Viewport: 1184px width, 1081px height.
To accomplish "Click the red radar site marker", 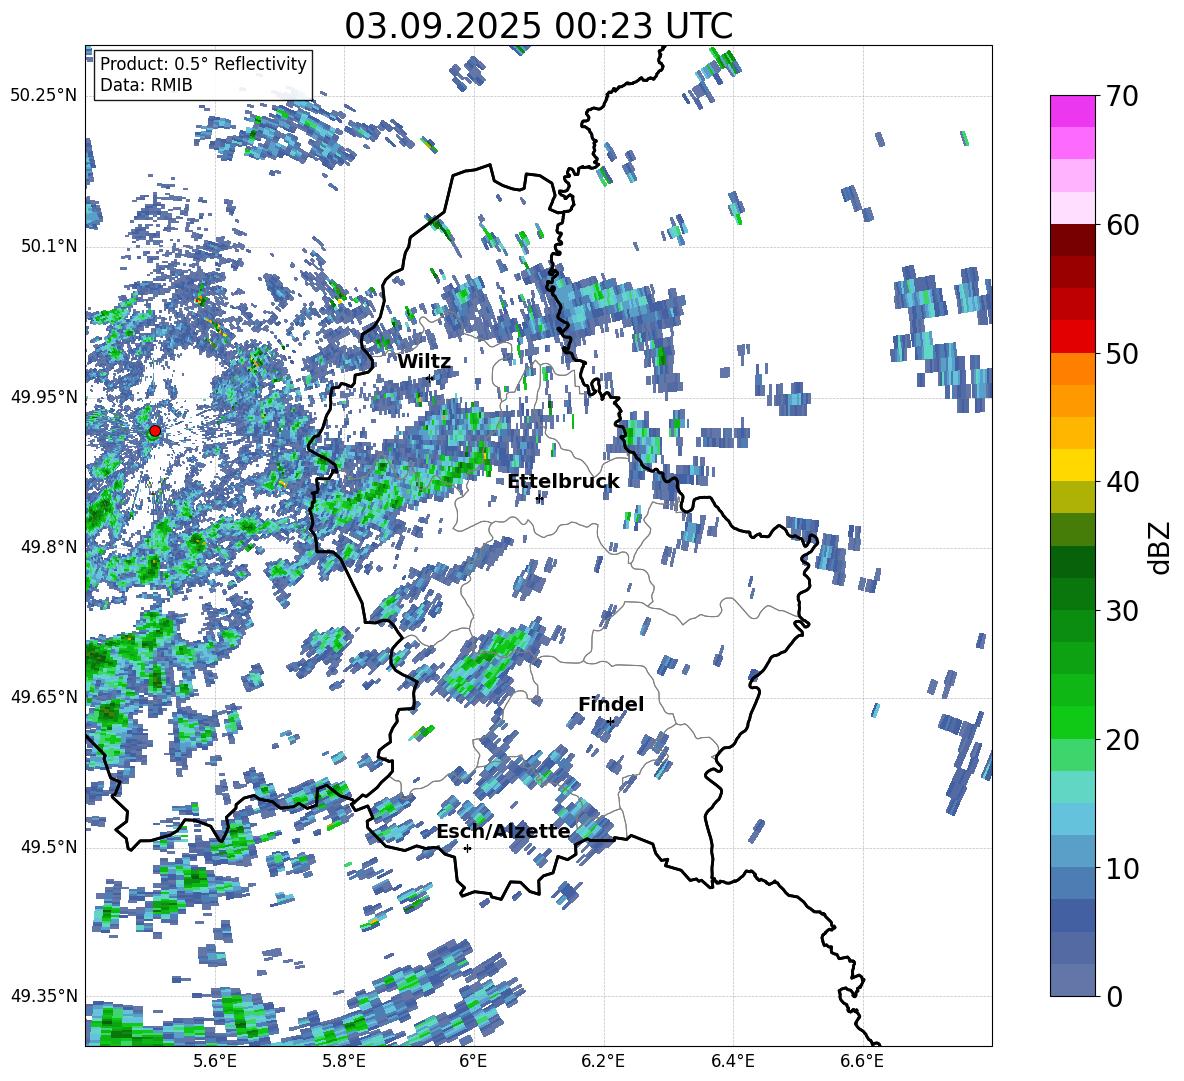I will pyautogui.click(x=155, y=431).
